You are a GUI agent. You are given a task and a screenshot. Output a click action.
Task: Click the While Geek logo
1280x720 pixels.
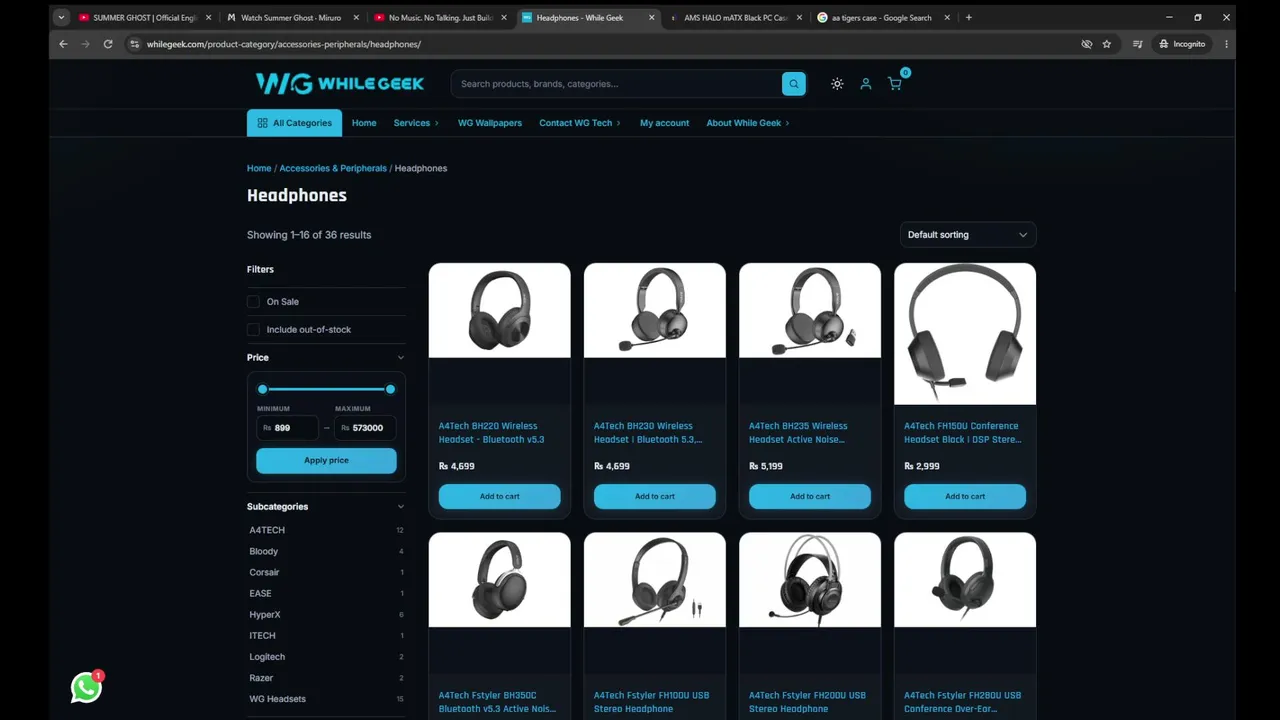click(x=340, y=84)
